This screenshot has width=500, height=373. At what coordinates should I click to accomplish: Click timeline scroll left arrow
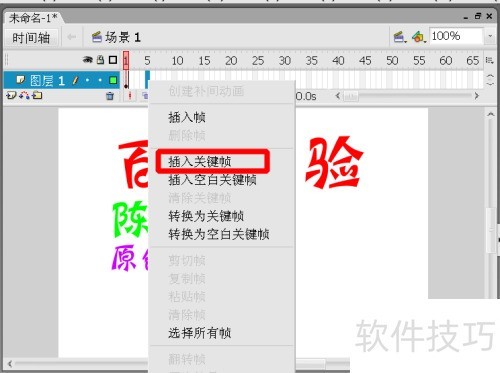point(338,96)
